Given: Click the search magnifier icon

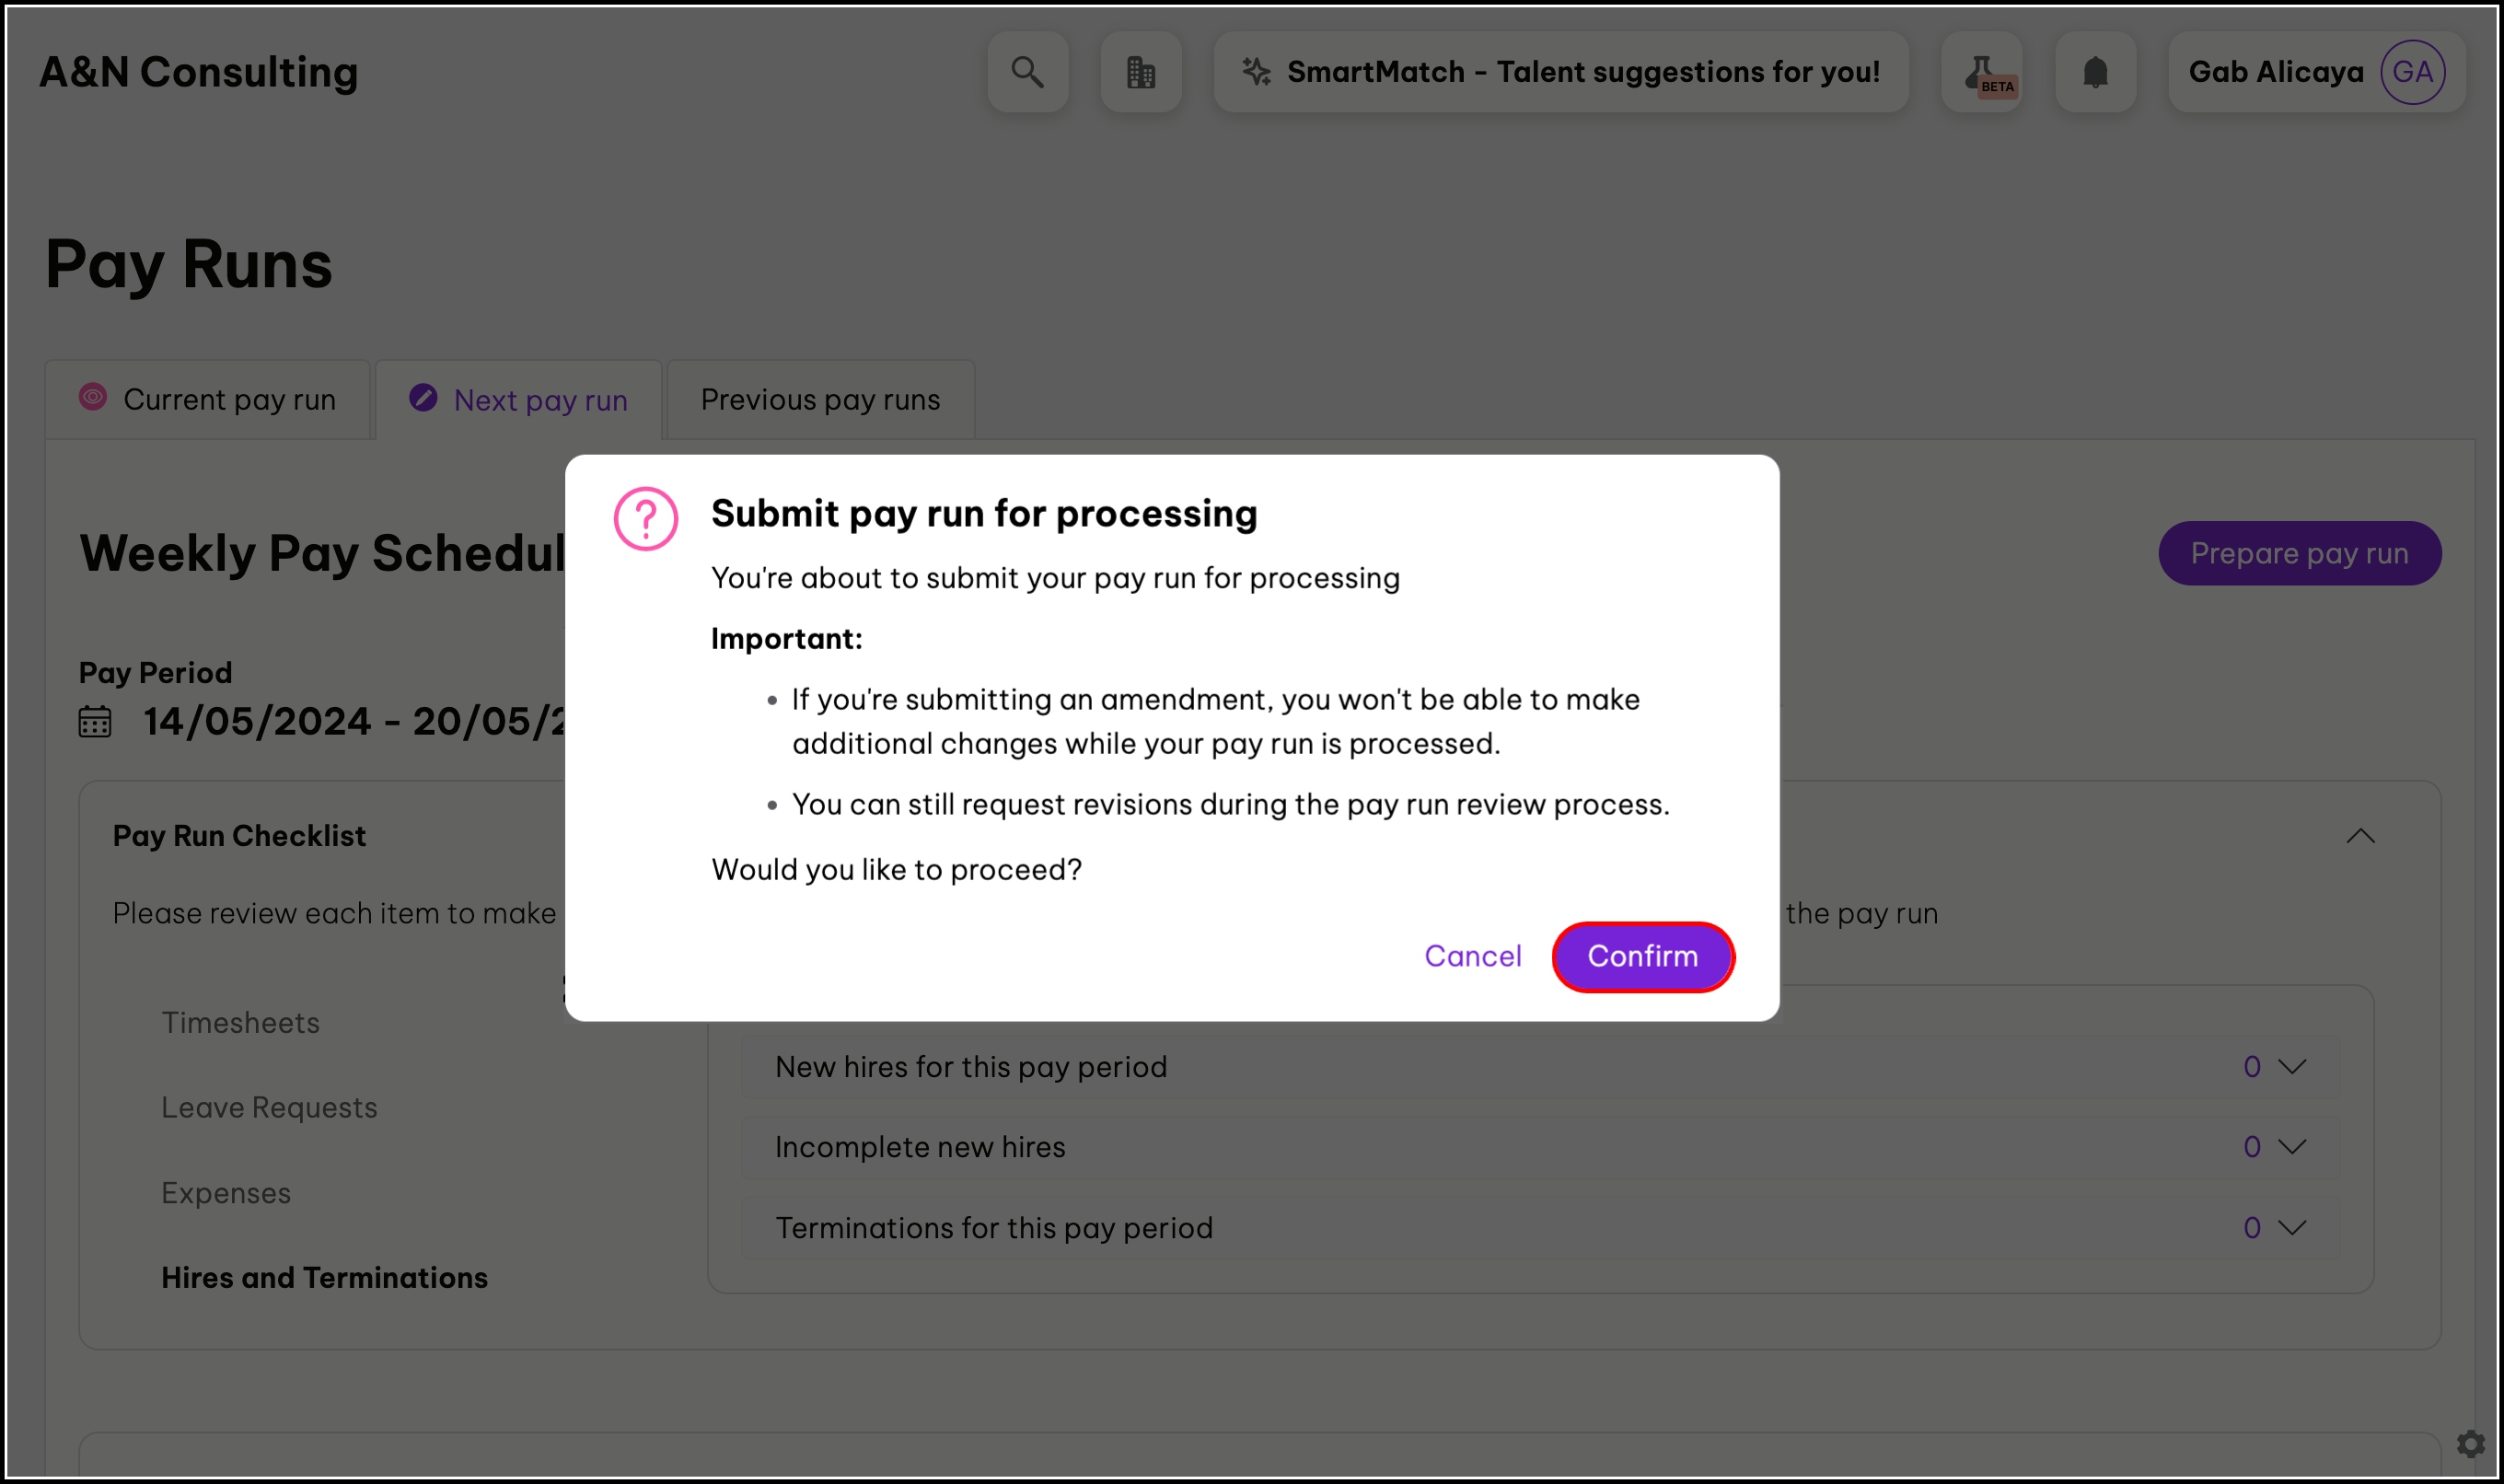Looking at the screenshot, I should click(x=1027, y=72).
